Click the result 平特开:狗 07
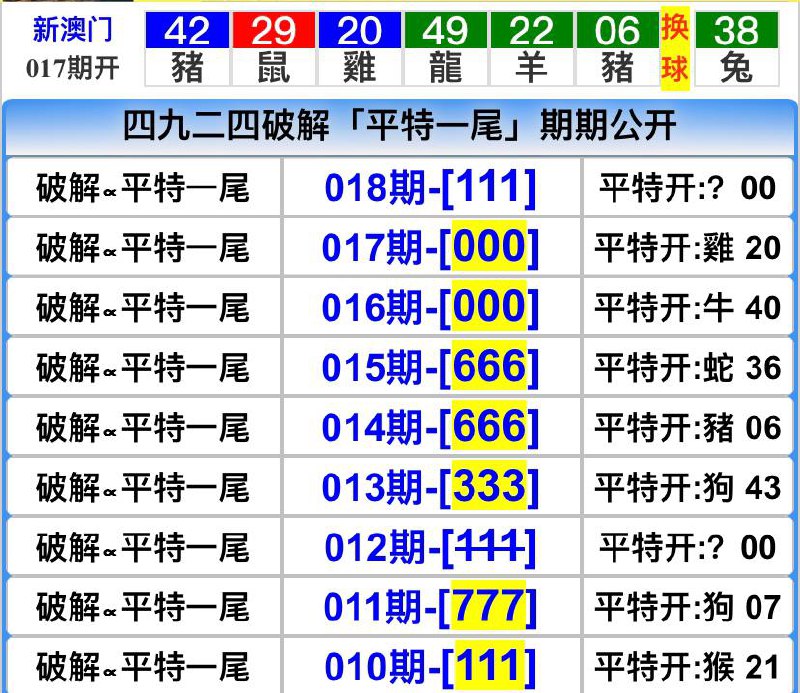This screenshot has width=800, height=693. [x=688, y=607]
